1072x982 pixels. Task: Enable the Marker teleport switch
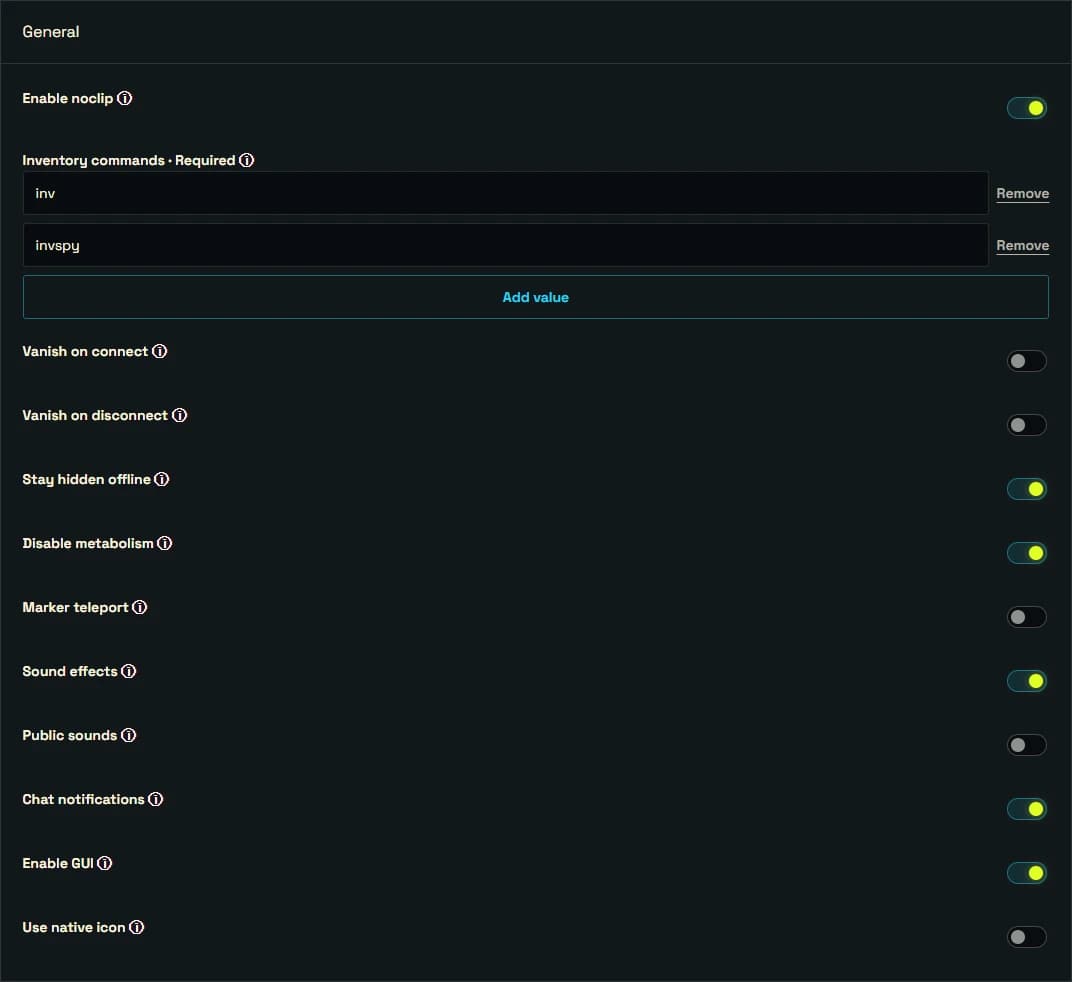1026,617
